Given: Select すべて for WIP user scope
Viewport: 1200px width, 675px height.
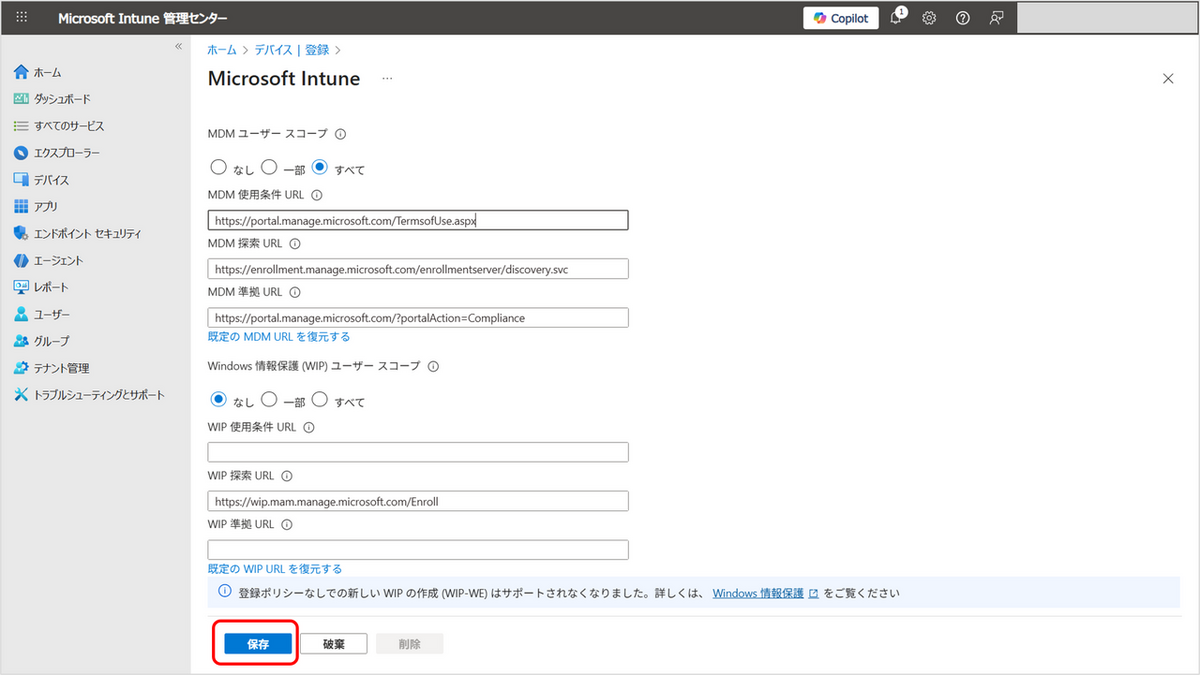Looking at the screenshot, I should click(x=320, y=400).
